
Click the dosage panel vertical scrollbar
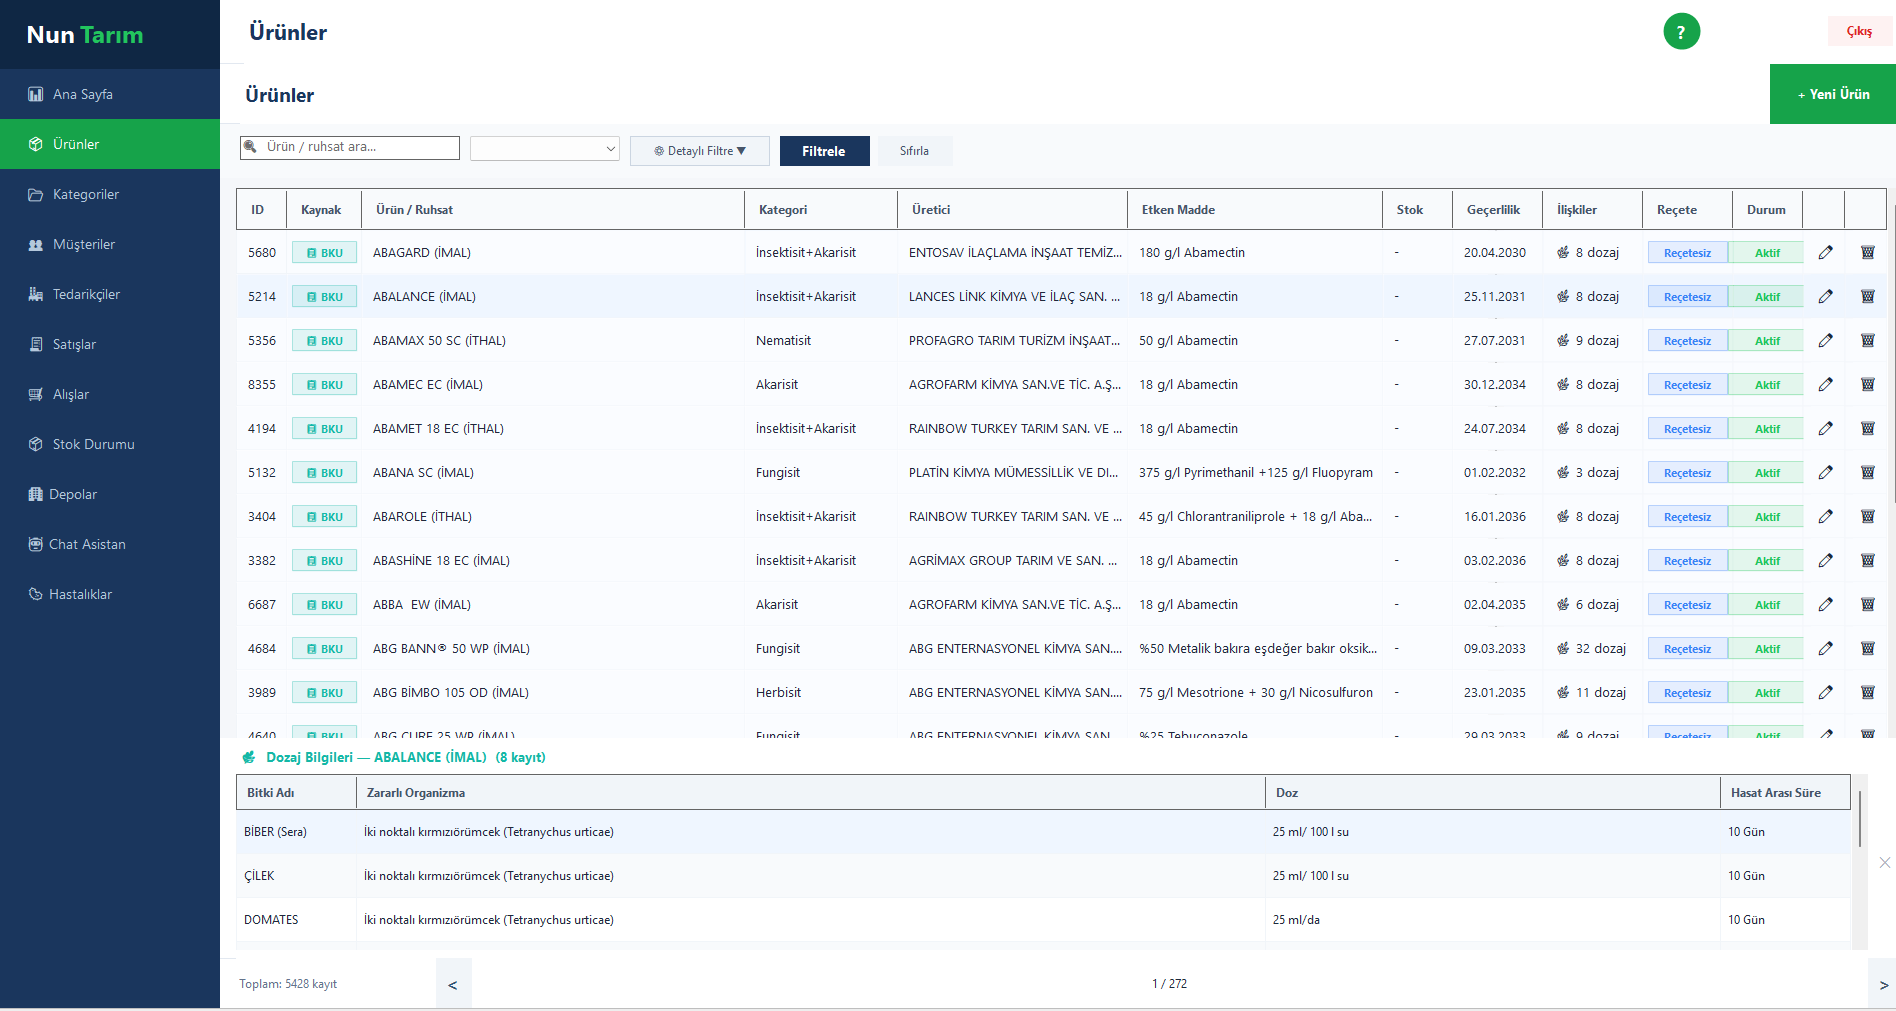[1859, 820]
